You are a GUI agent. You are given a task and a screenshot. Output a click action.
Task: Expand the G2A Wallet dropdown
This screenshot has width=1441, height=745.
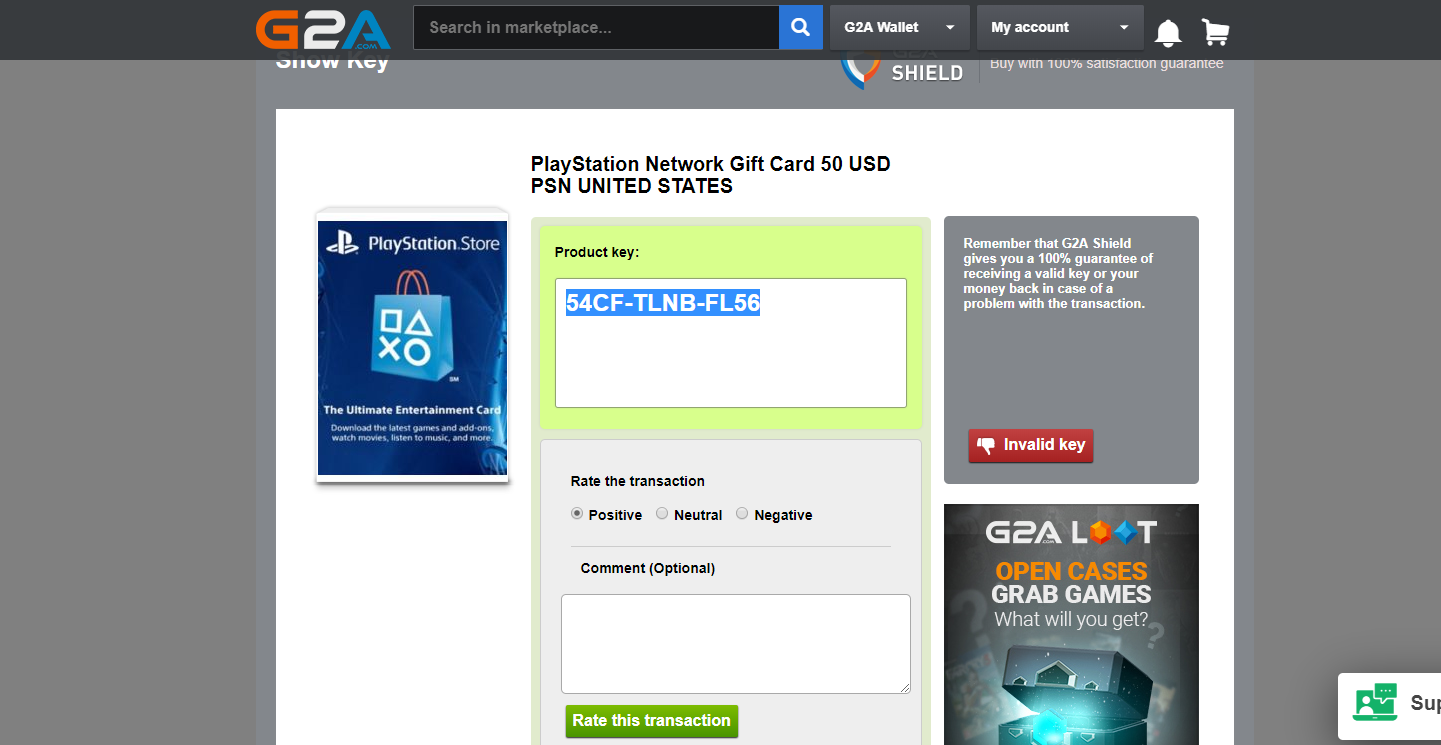click(899, 28)
